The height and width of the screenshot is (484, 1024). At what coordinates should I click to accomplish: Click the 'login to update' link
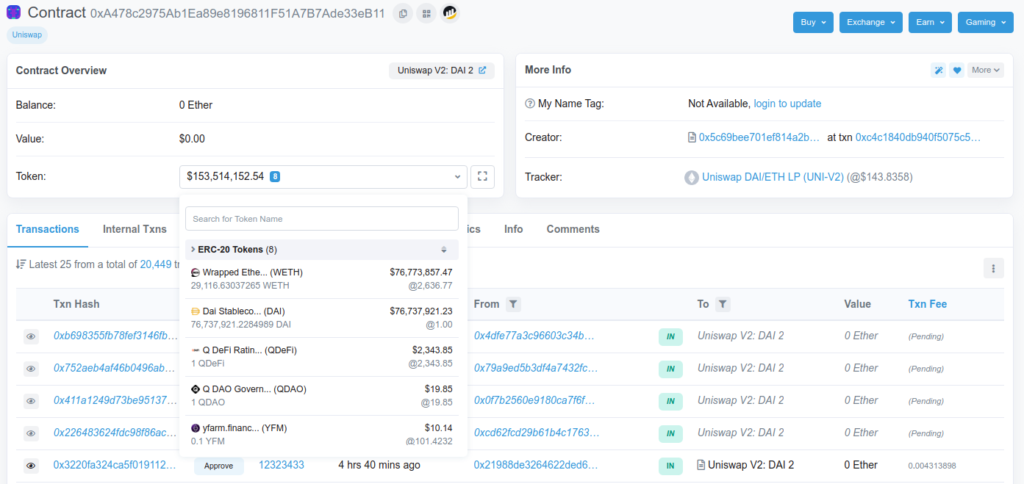(787, 104)
